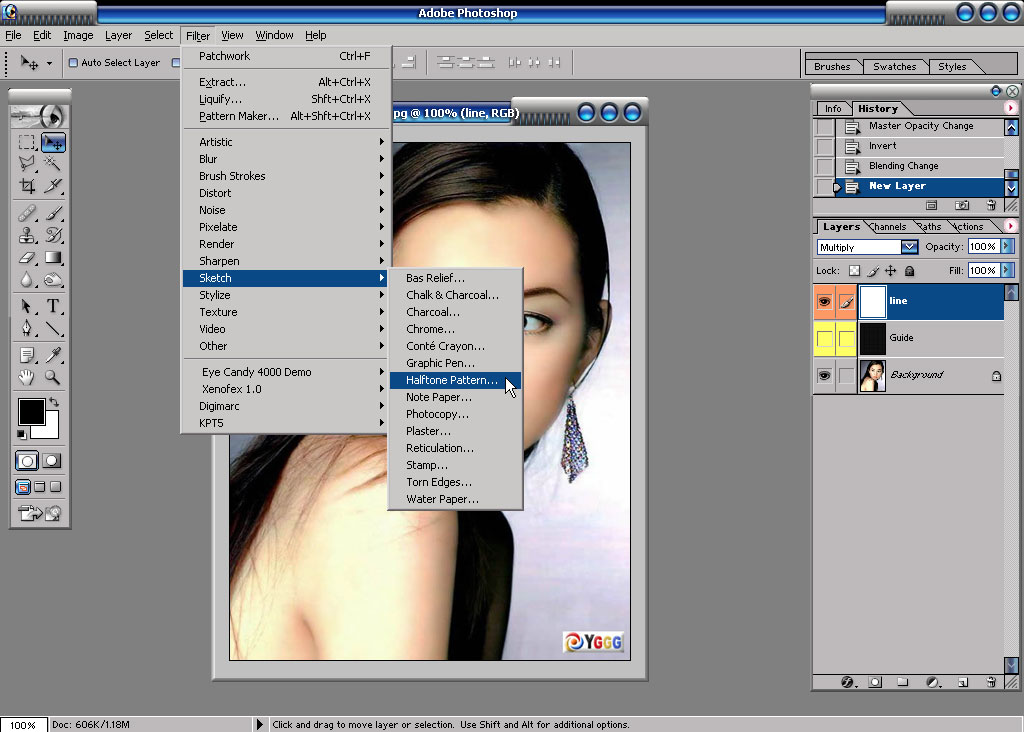The image size is (1024, 732).
Task: Select the Hand tool
Action: tap(26, 377)
